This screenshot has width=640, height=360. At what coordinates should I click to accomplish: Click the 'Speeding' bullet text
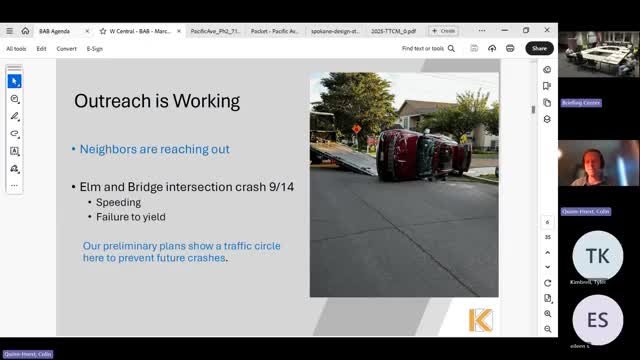tap(118, 202)
